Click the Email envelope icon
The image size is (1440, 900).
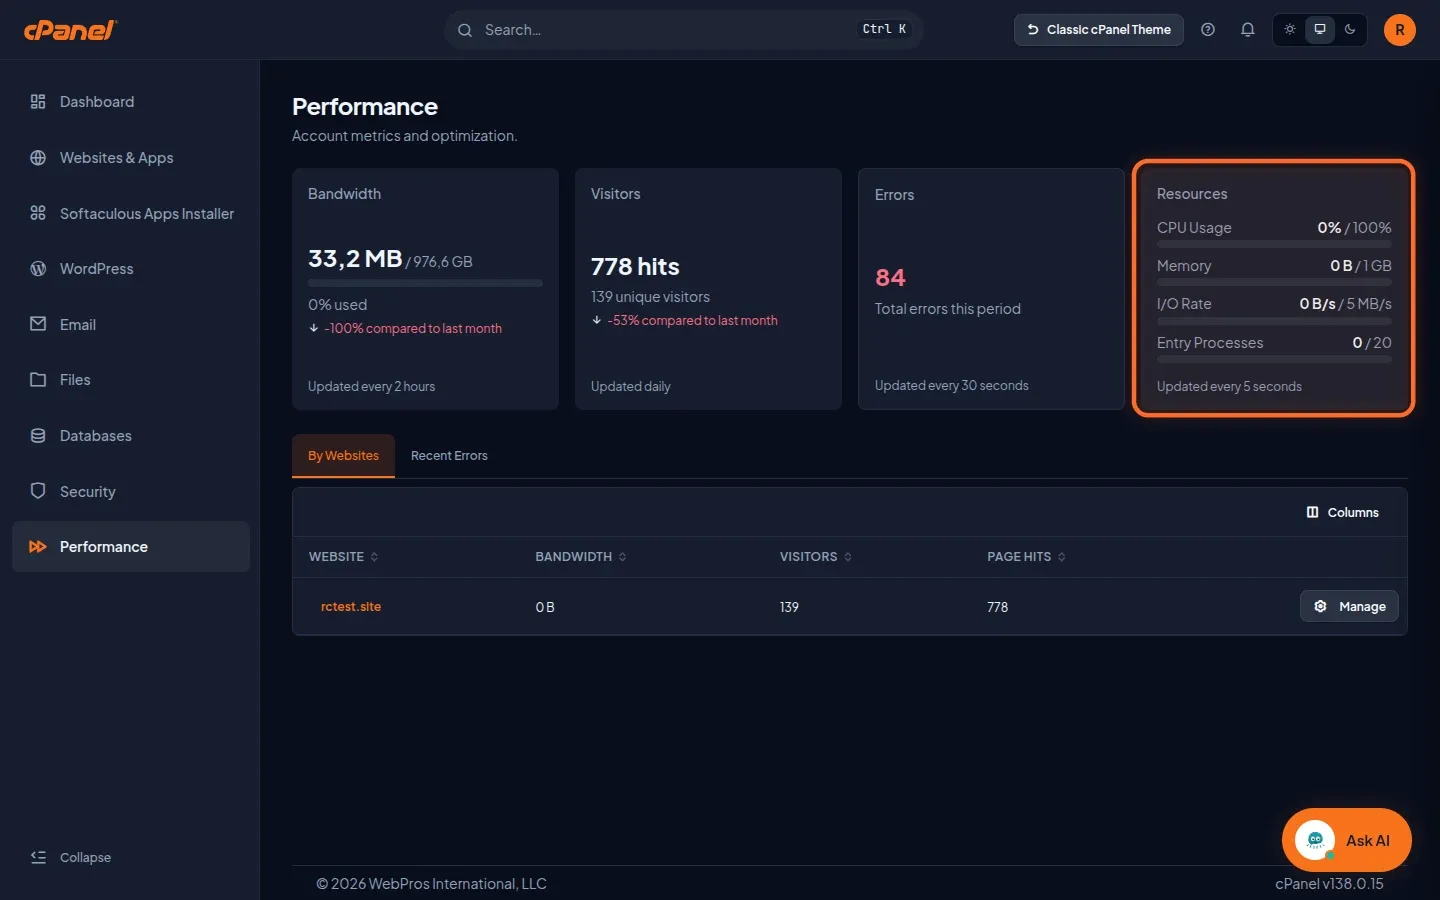(38, 324)
